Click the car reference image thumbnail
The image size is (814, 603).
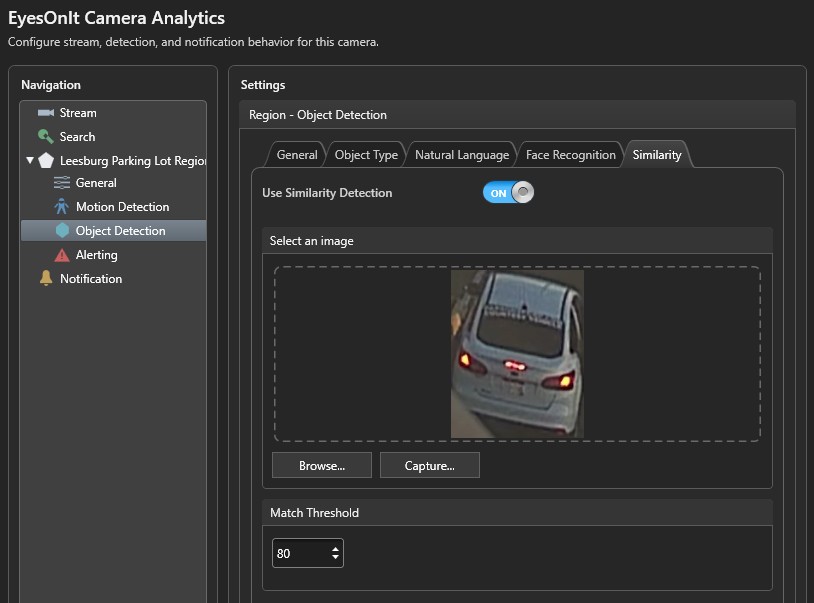pos(517,354)
